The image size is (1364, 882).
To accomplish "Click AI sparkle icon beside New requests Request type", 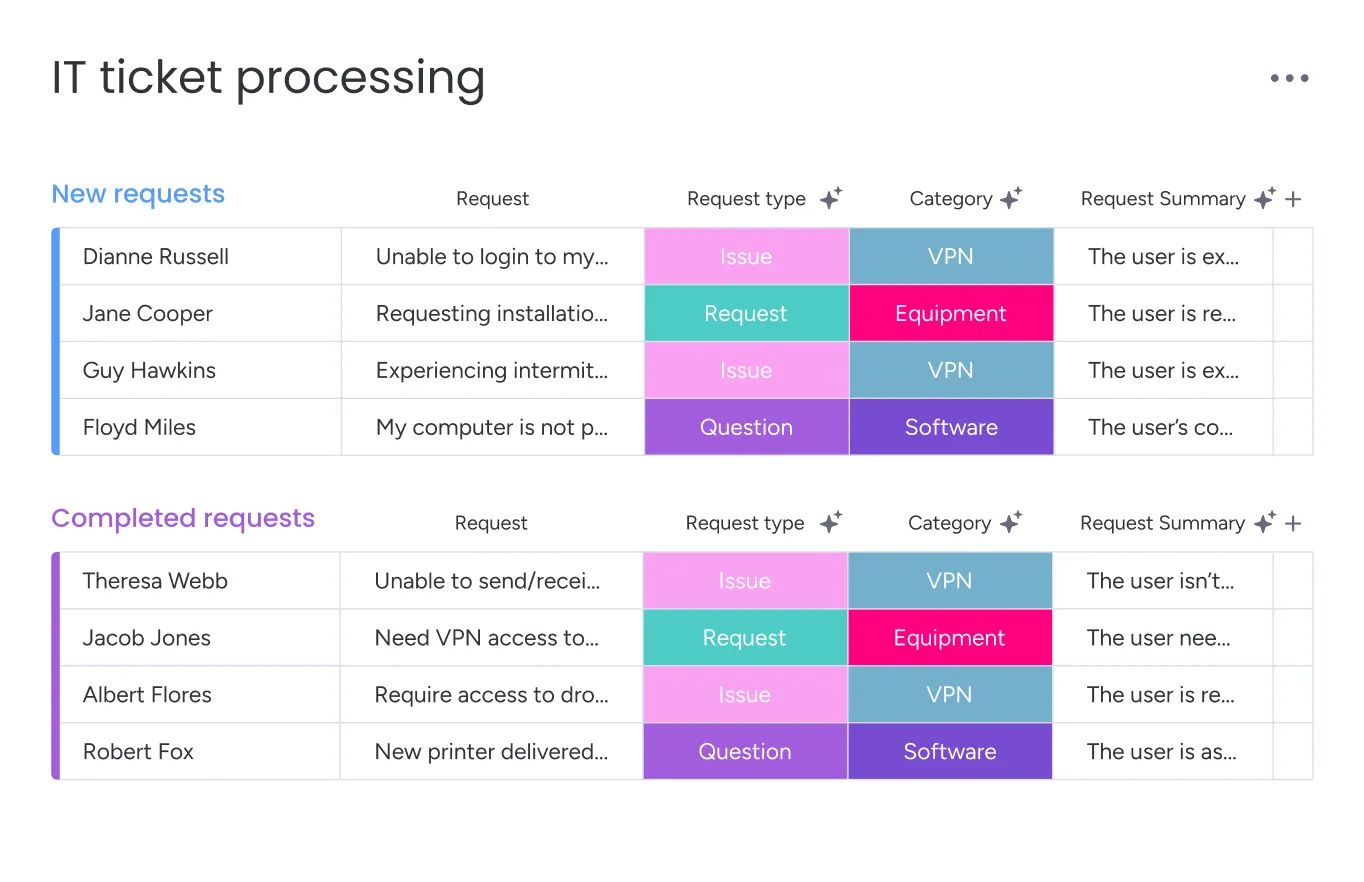I will (x=831, y=198).
